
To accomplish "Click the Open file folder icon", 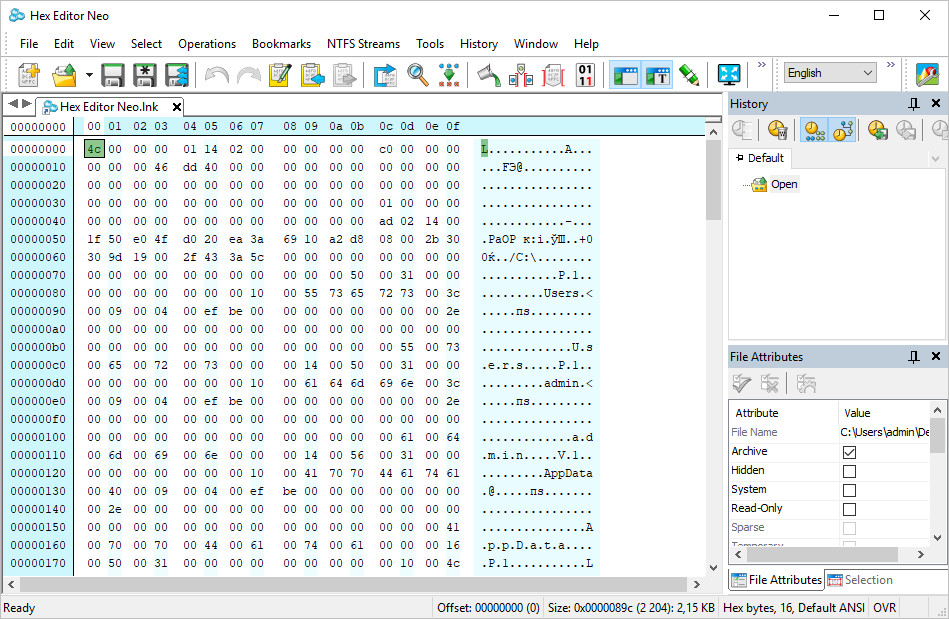I will coord(64,75).
